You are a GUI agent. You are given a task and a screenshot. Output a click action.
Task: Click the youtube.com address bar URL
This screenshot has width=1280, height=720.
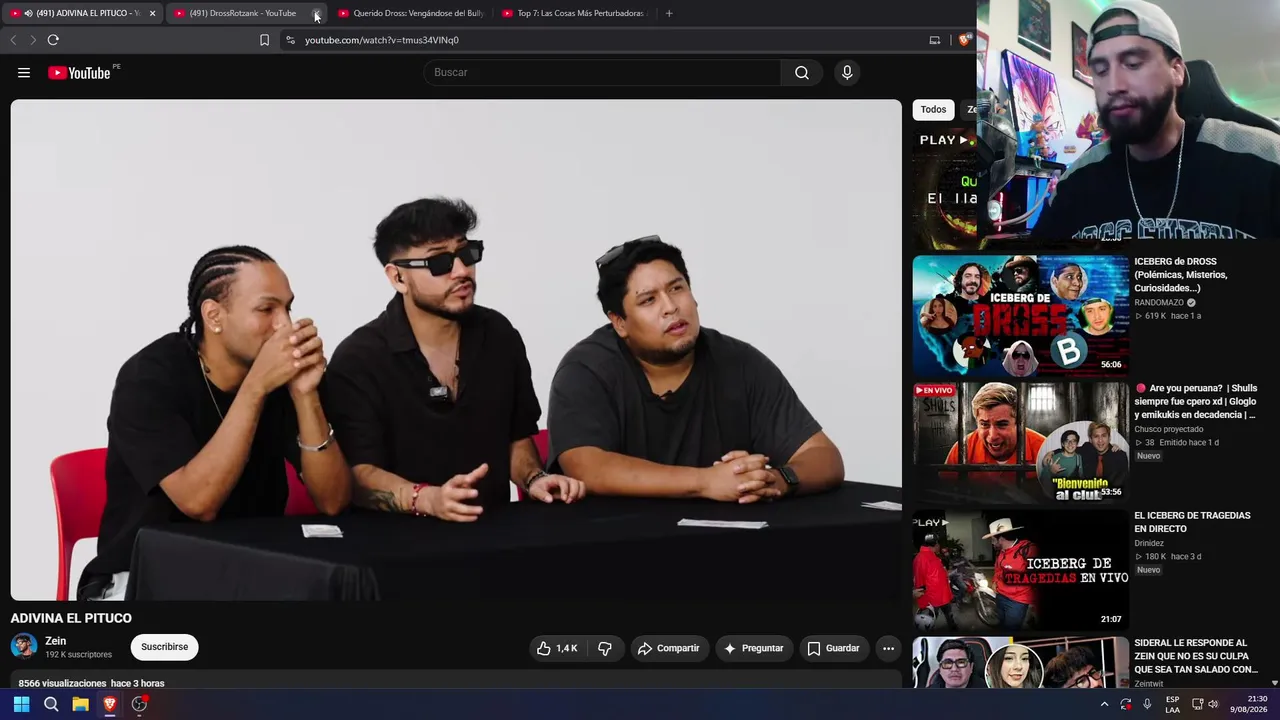[x=382, y=40]
